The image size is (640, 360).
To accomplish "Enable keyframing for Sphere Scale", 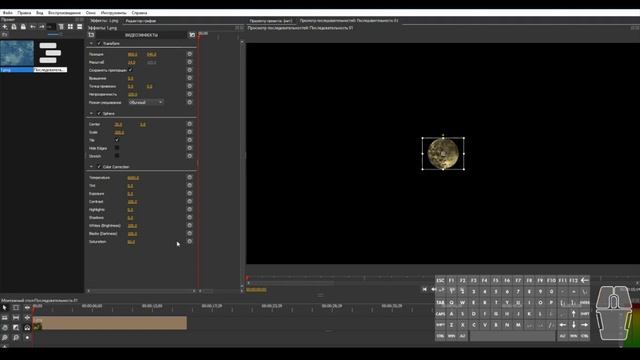I will 189,132.
